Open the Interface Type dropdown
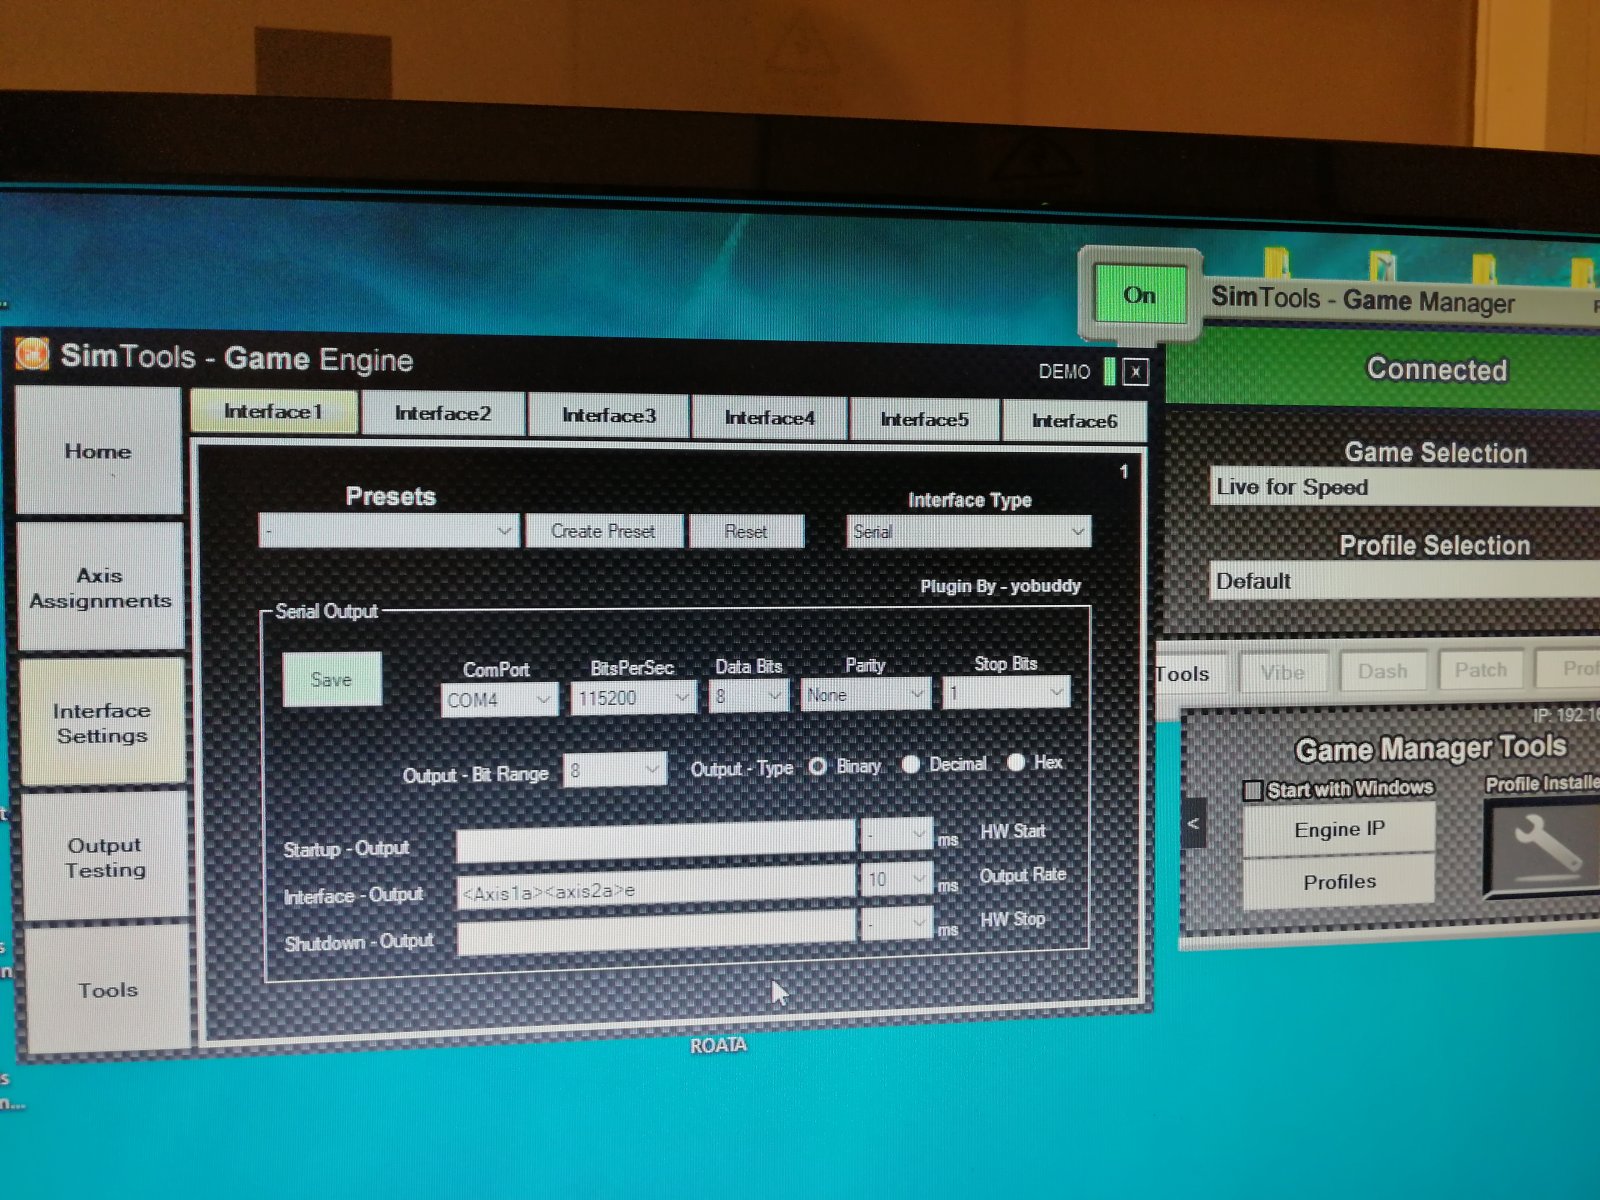 [x=968, y=531]
